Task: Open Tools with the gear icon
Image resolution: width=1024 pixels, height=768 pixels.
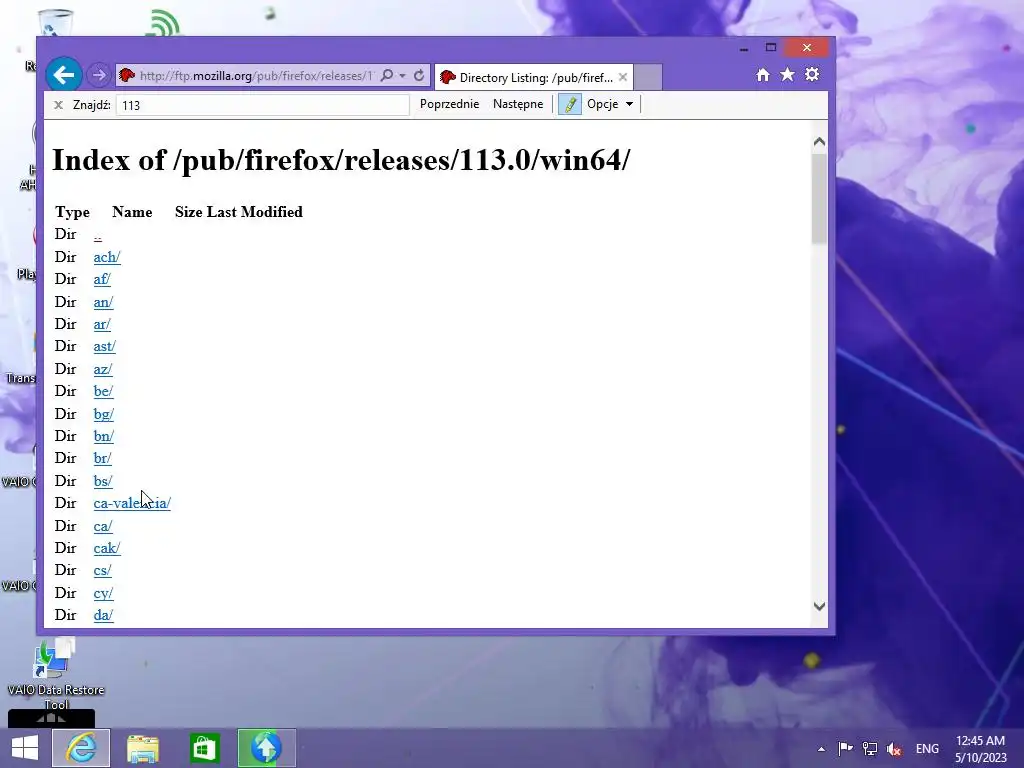Action: tap(812, 74)
